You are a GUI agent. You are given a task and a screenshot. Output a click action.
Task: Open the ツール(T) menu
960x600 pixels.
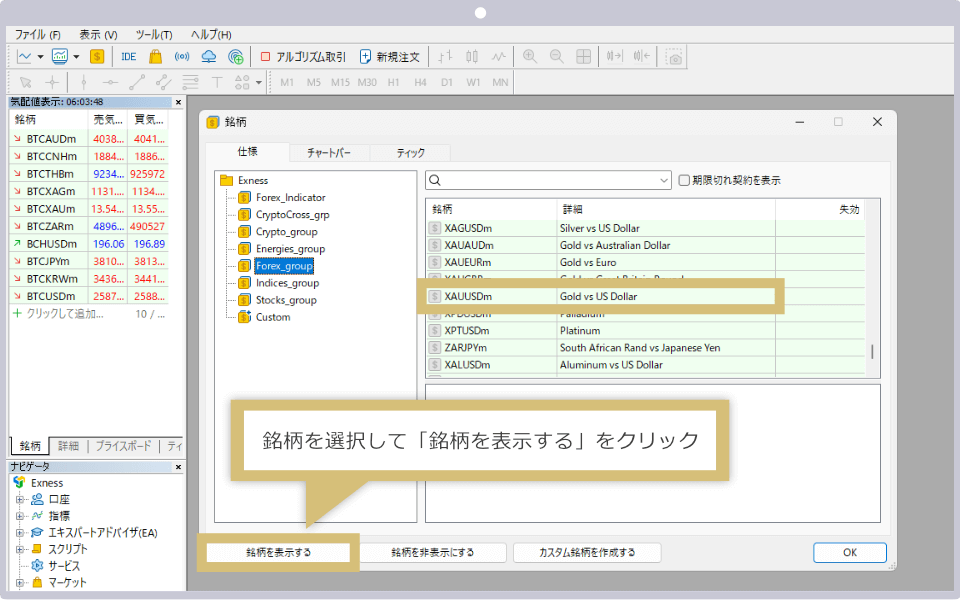point(154,35)
